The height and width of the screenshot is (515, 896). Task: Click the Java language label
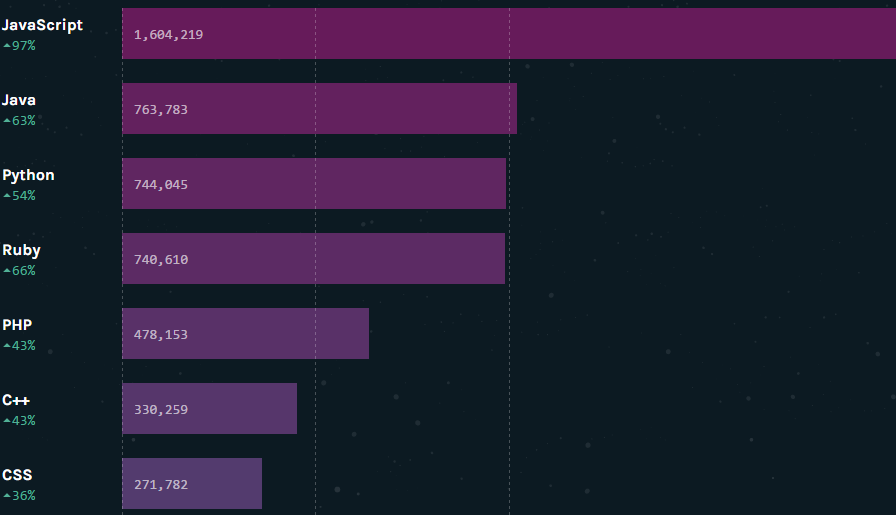19,100
